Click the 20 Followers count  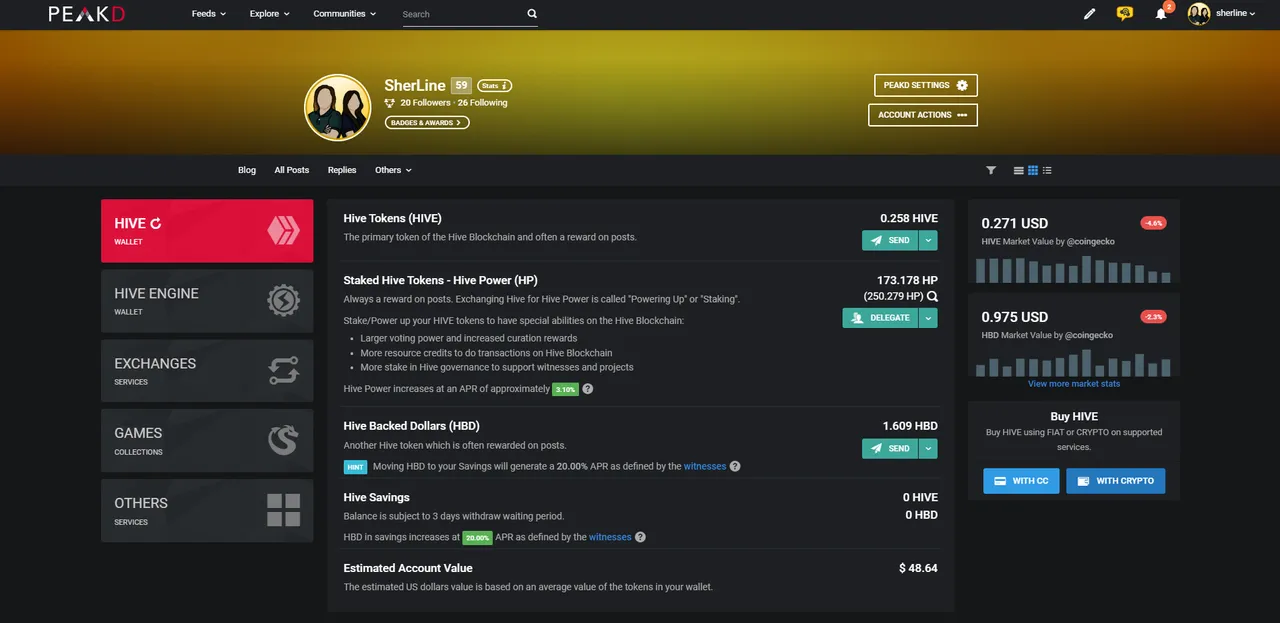426,103
